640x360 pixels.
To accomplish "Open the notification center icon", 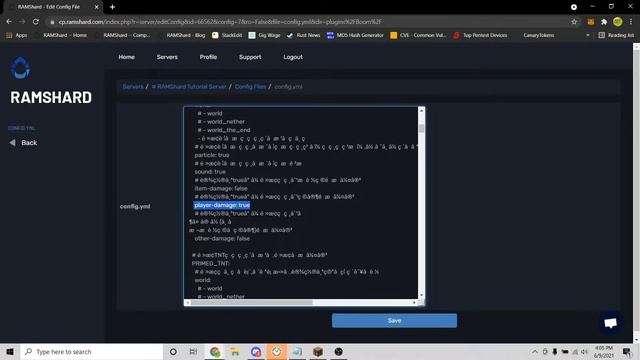I will click(627, 351).
